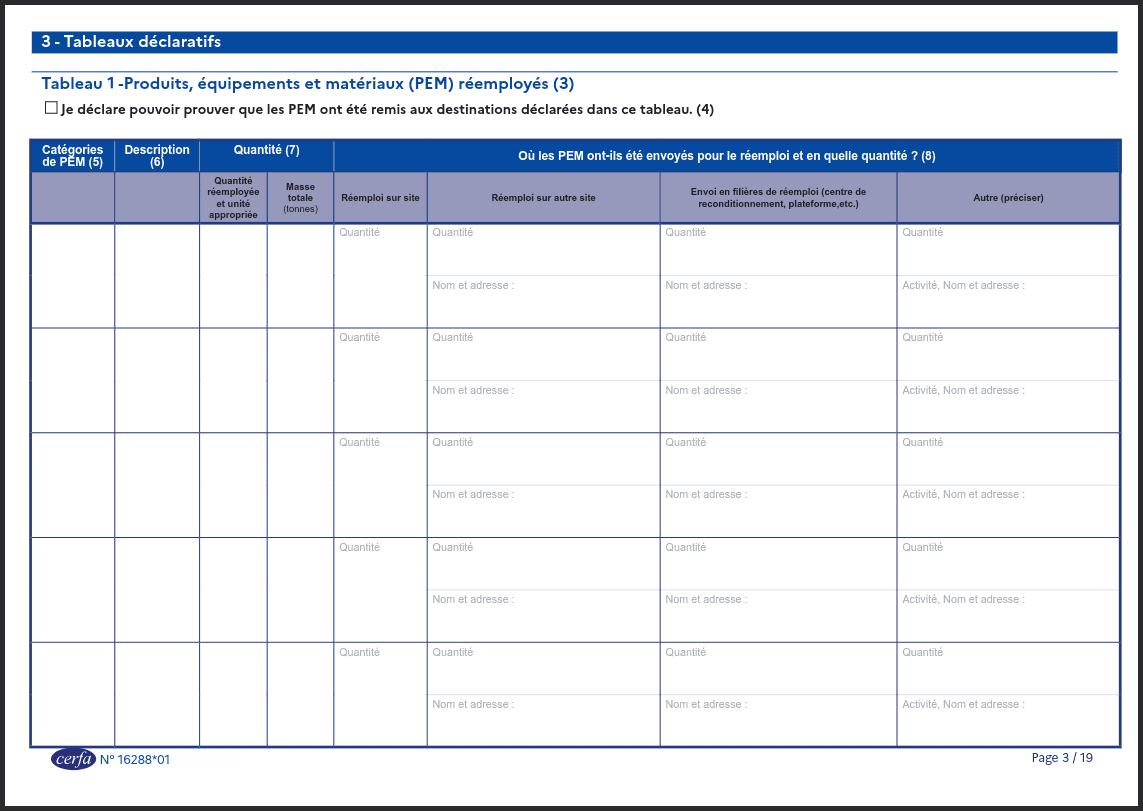Click first row's filières de réemploi Quantité field
This screenshot has height=811, width=1143.
tap(779, 250)
